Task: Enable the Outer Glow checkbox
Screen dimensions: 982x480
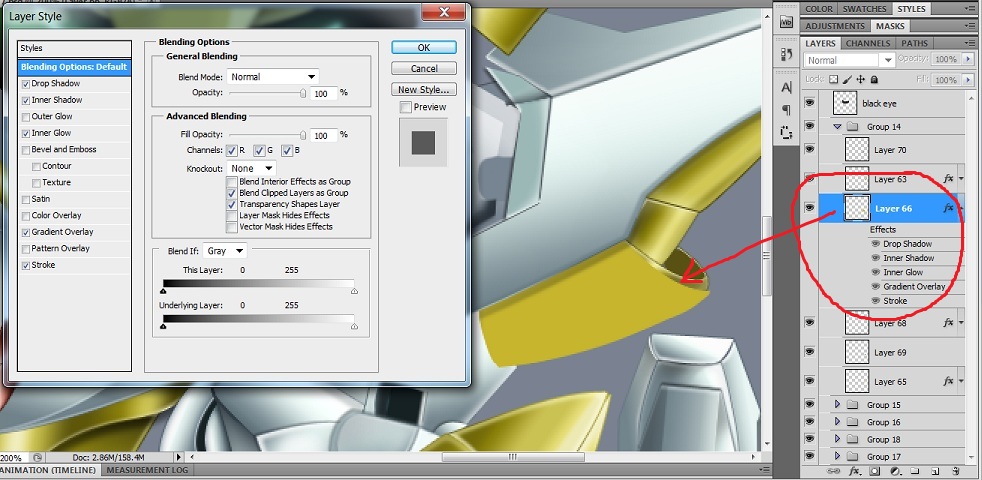Action: point(26,117)
